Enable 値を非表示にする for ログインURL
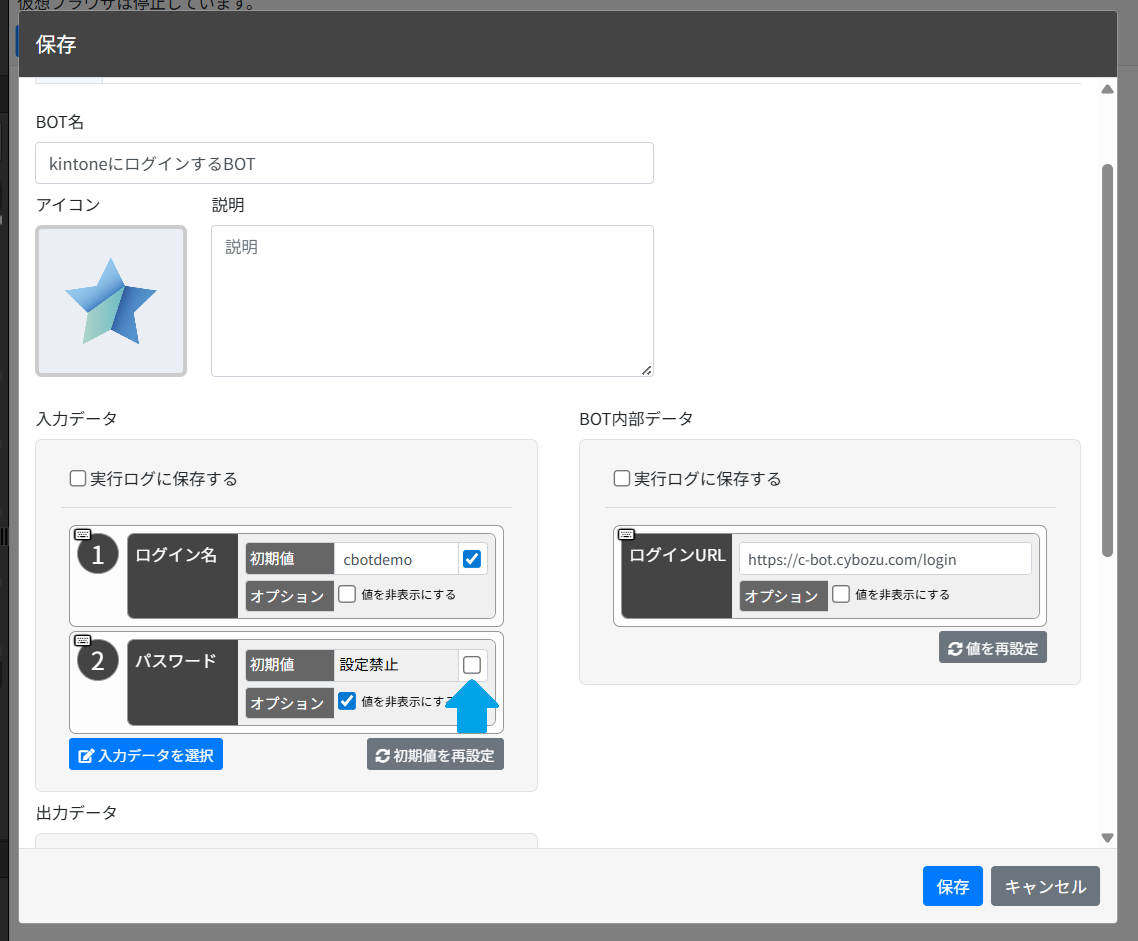 pos(840,594)
